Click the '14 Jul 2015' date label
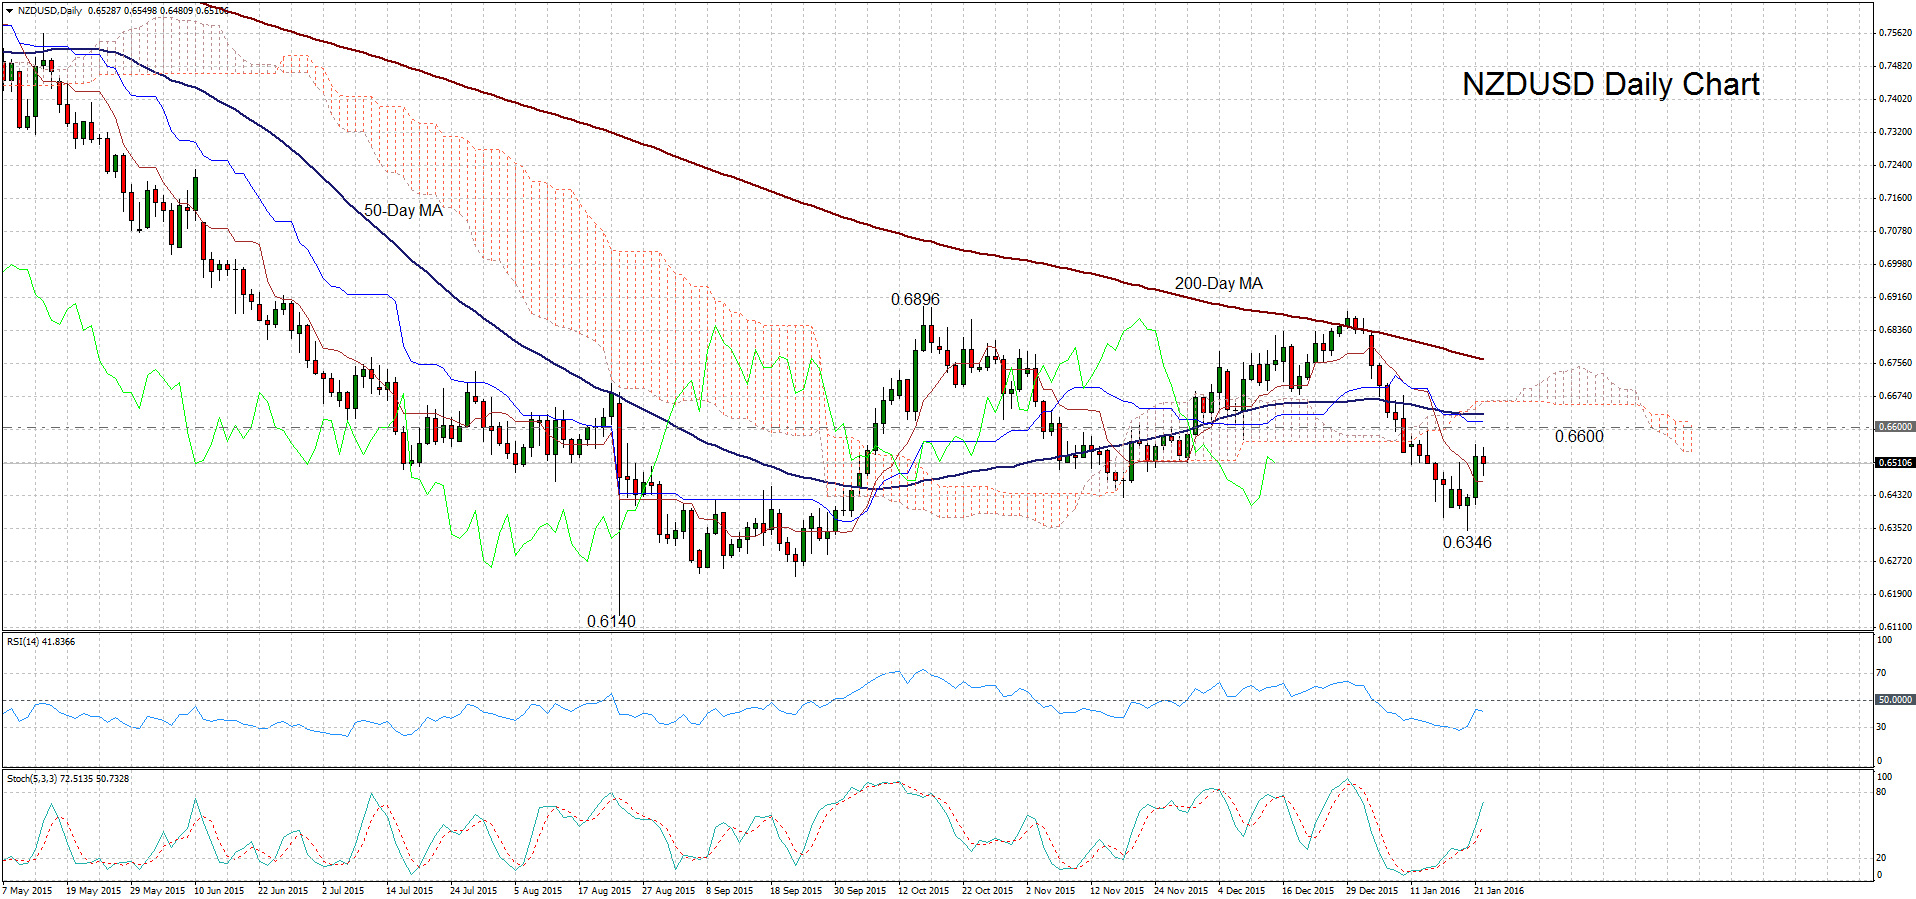 point(409,890)
